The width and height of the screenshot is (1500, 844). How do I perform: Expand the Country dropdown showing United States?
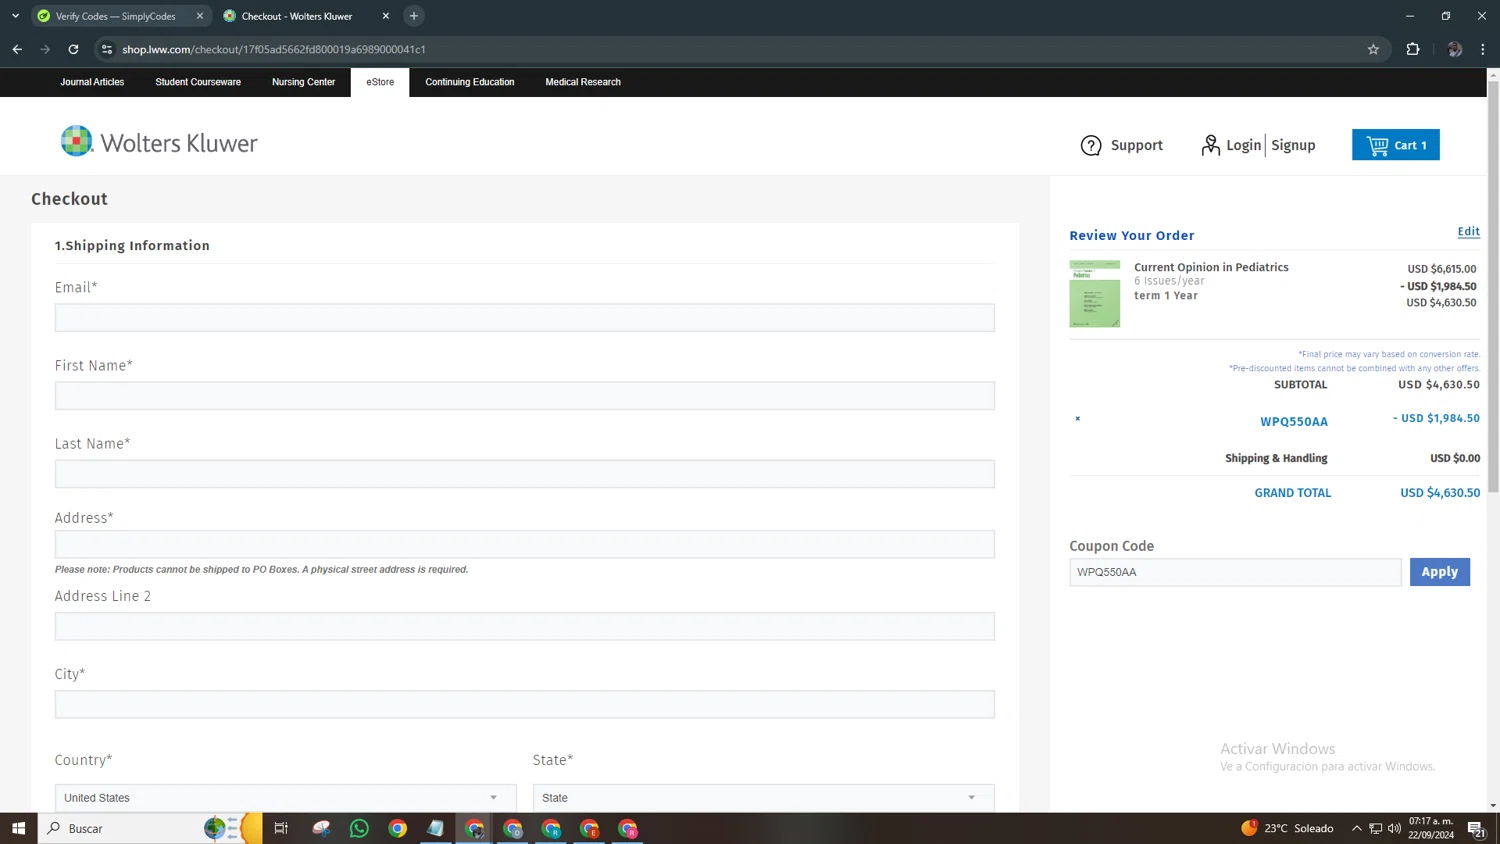pyautogui.click(x=285, y=797)
